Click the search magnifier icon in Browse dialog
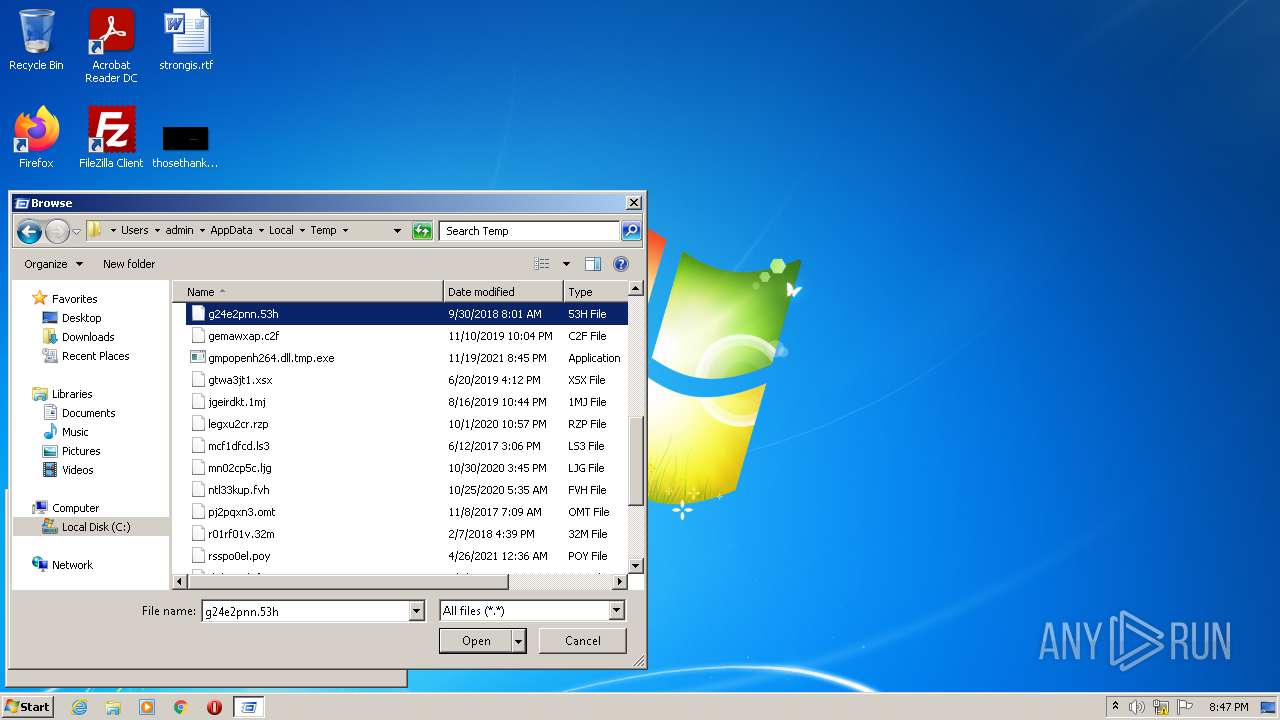 click(x=630, y=231)
